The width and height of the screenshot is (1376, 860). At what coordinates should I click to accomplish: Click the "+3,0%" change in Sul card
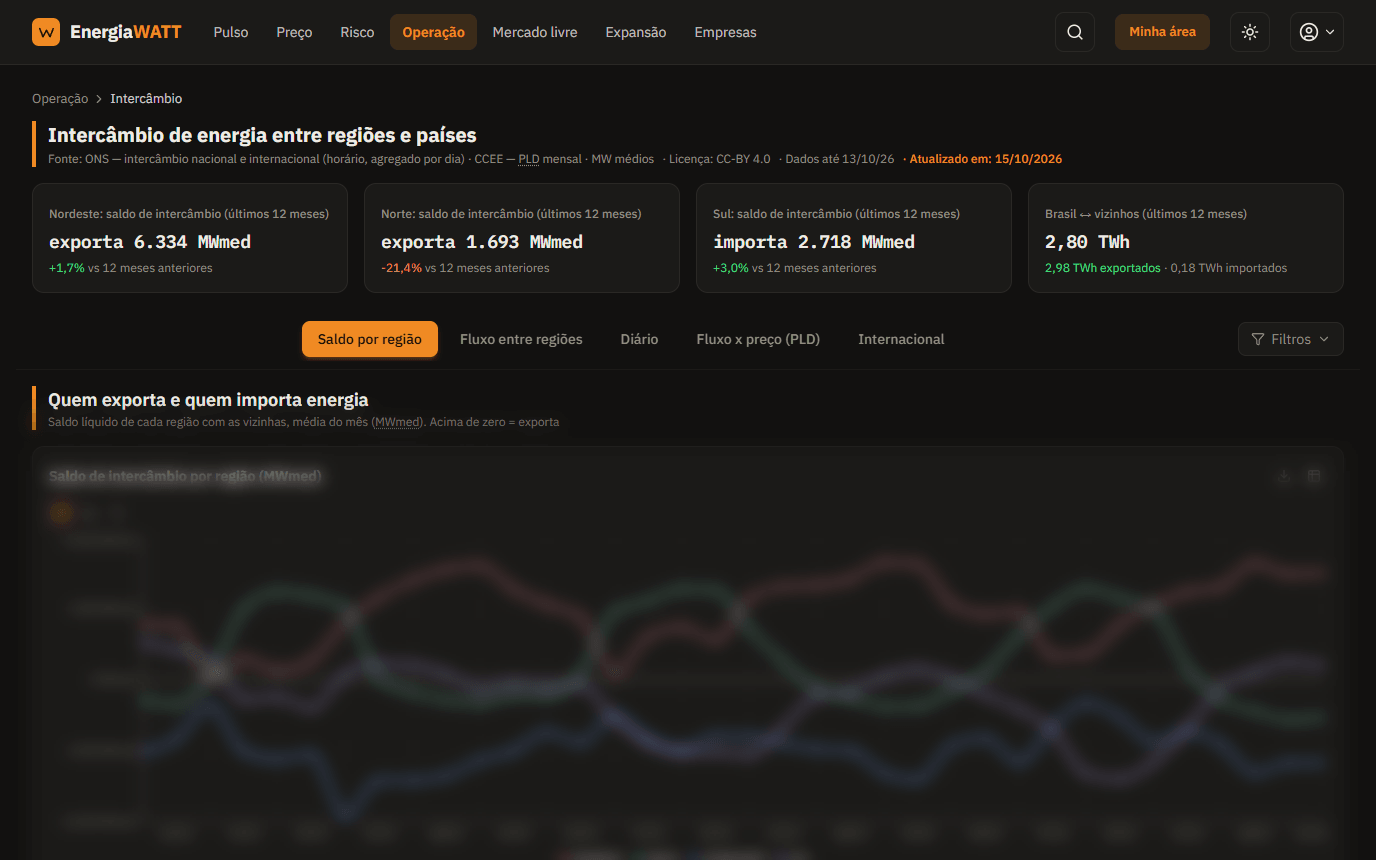click(731, 268)
